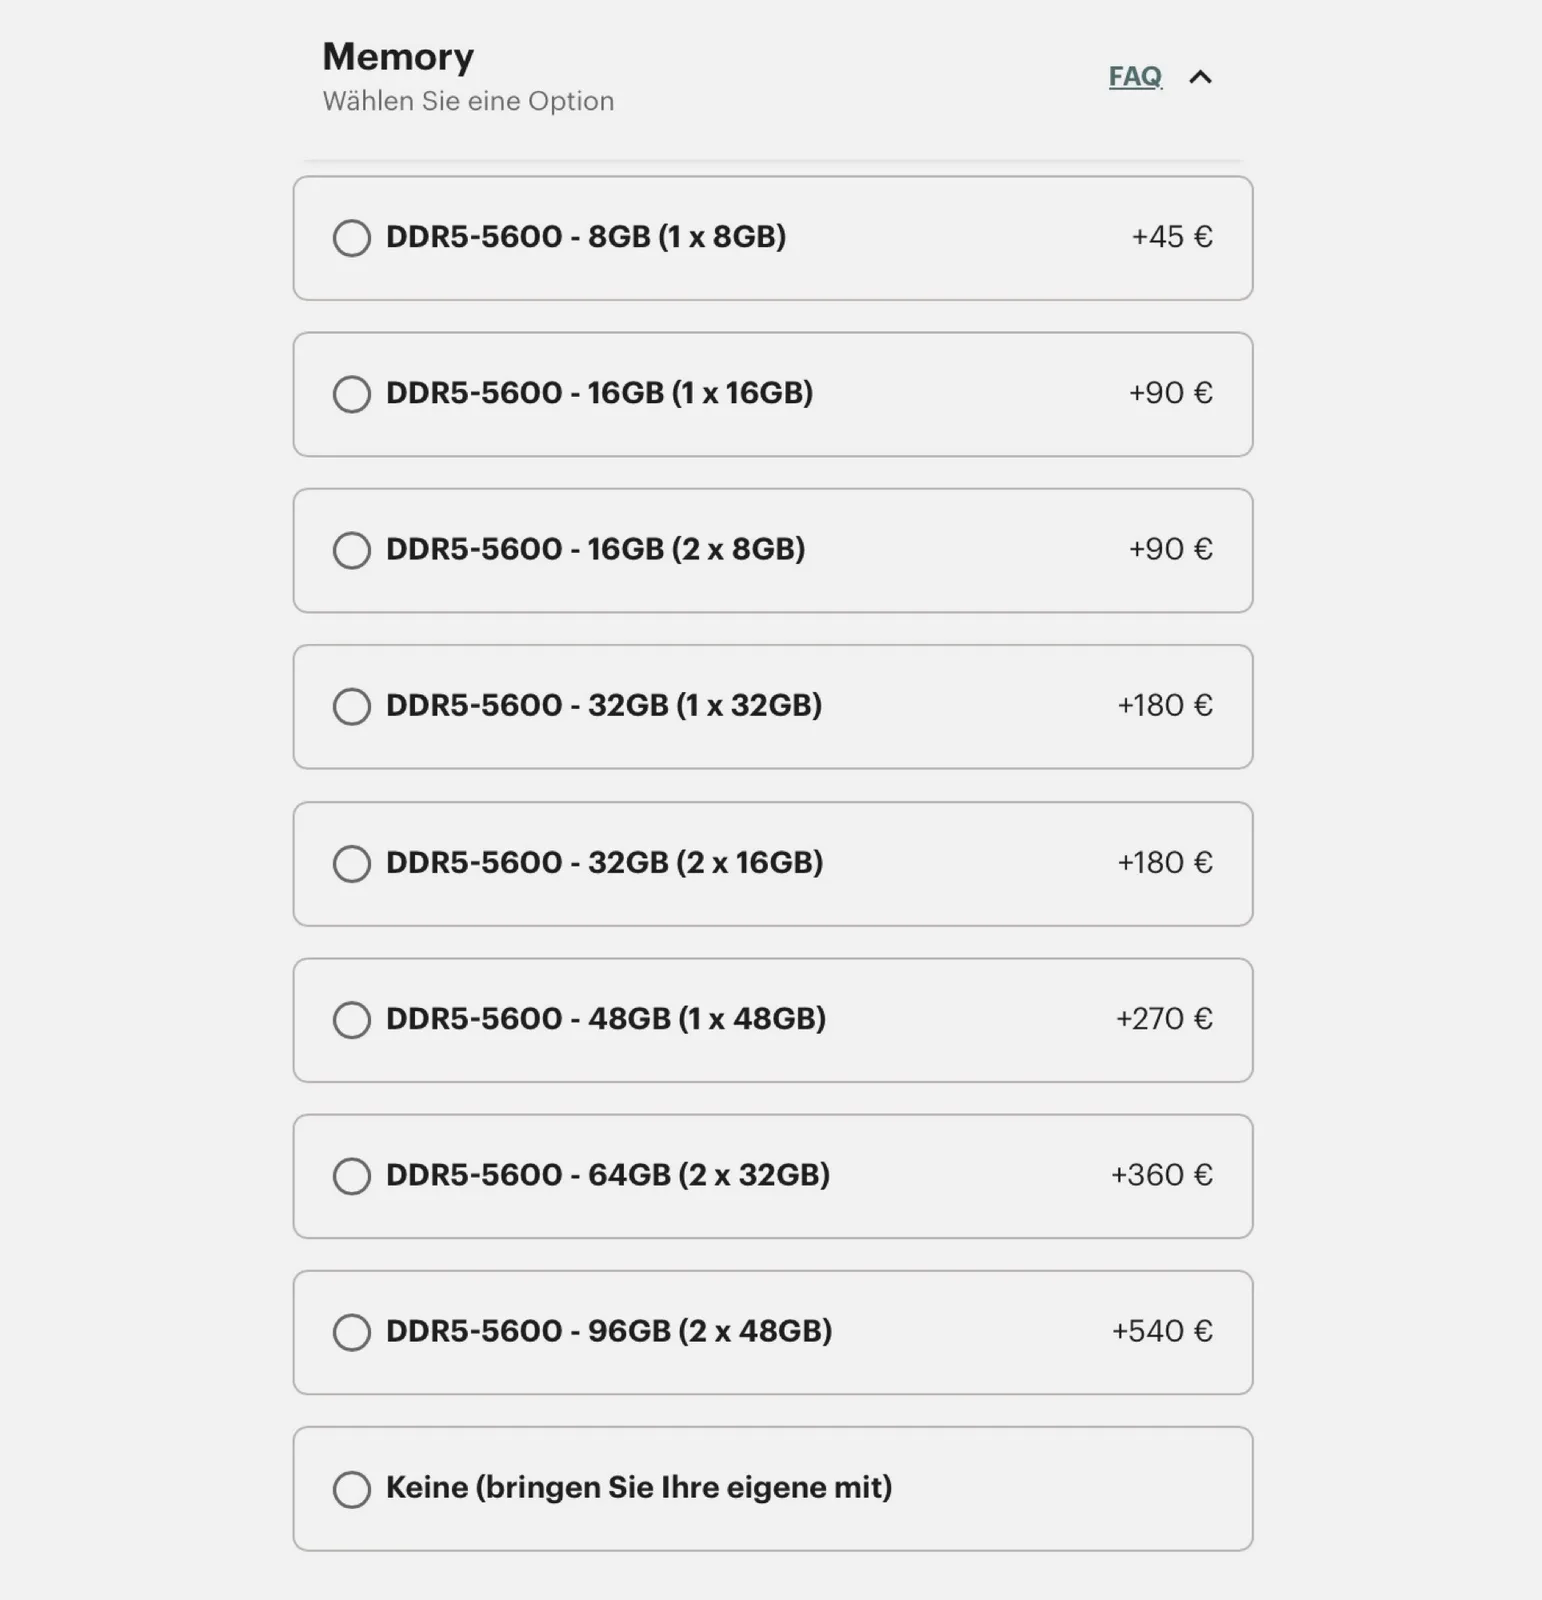Select the 64GB (2 x 32GB) radio button
This screenshot has height=1600, width=1542.
tap(352, 1175)
